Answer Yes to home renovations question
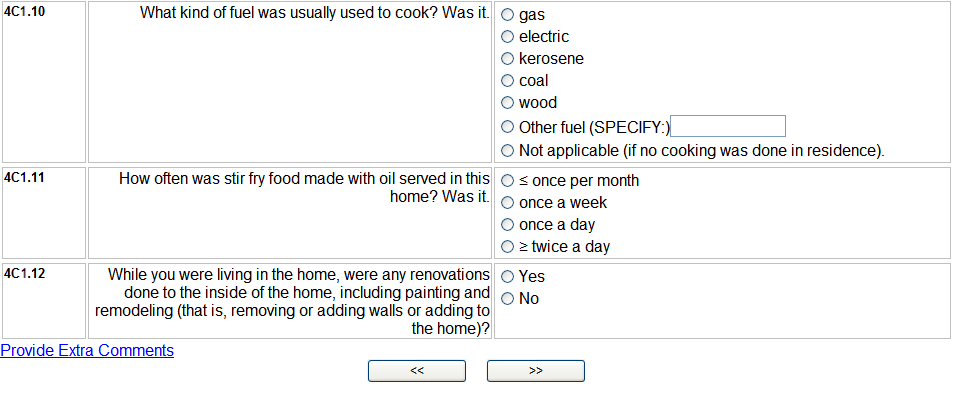 pyautogui.click(x=507, y=277)
